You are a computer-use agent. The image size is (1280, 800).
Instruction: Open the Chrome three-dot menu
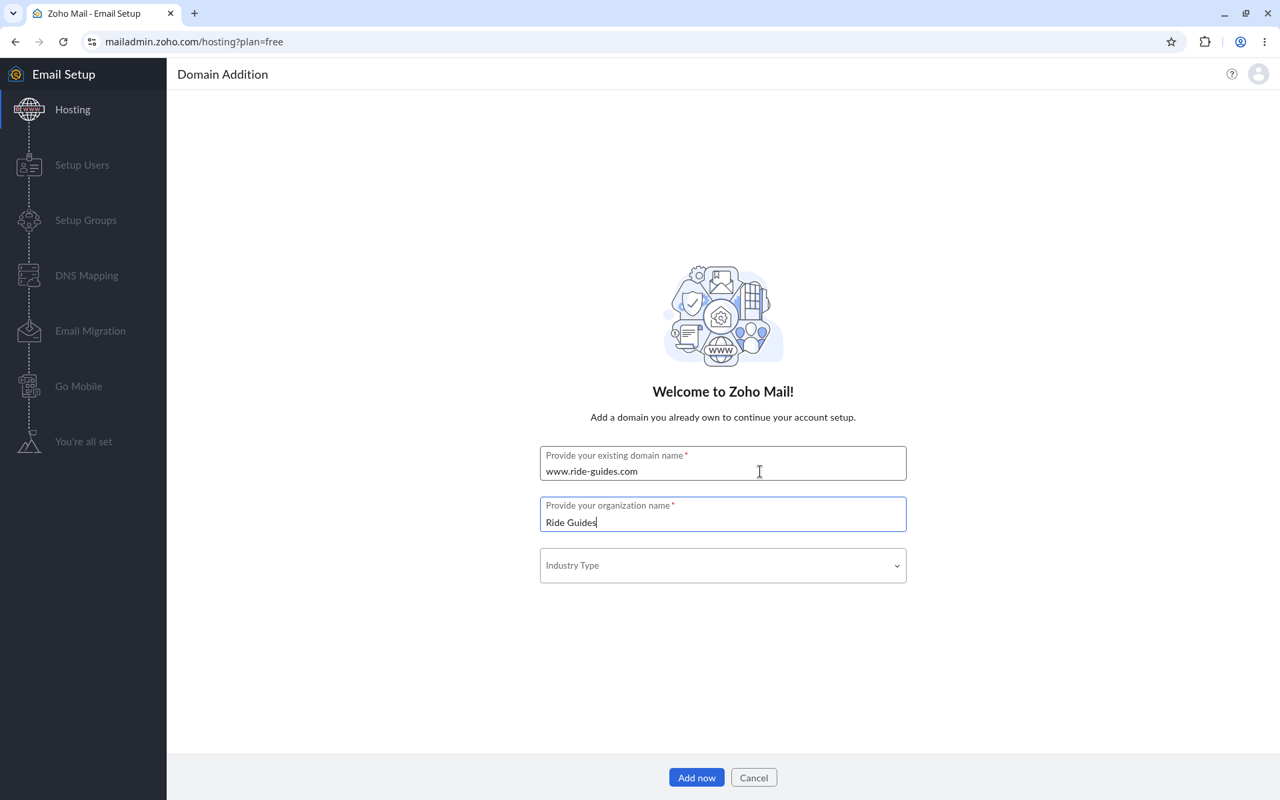(x=1265, y=42)
